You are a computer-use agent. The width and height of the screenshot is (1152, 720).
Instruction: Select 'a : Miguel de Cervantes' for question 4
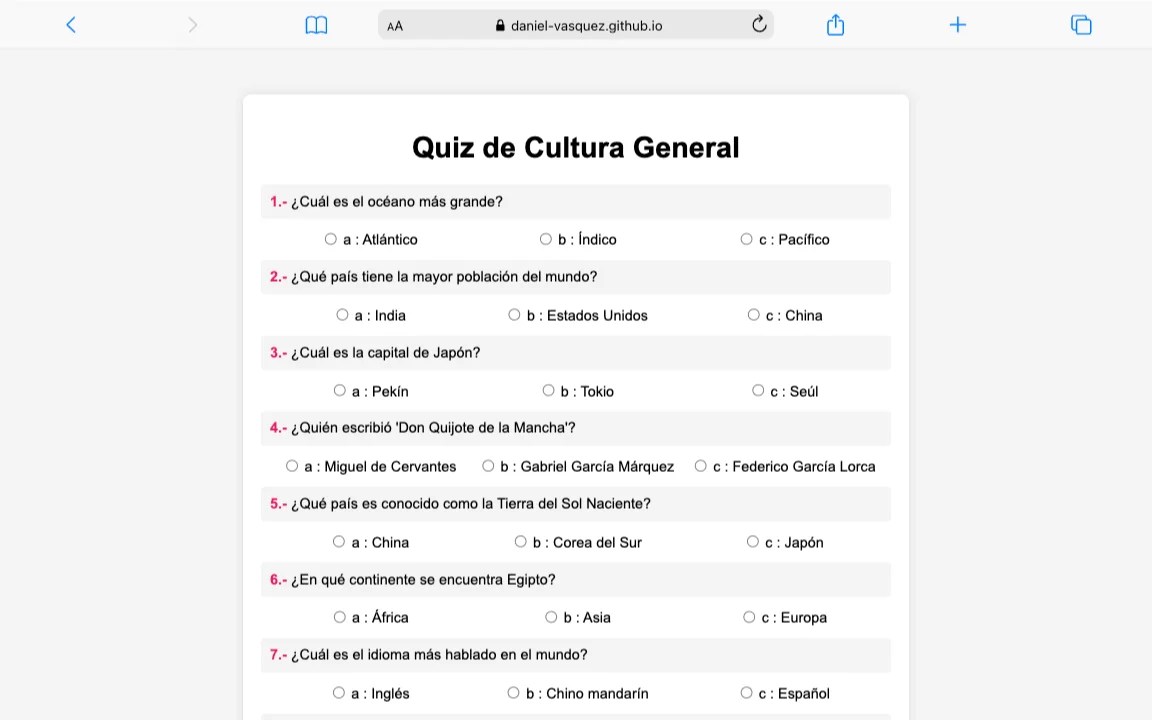point(292,465)
